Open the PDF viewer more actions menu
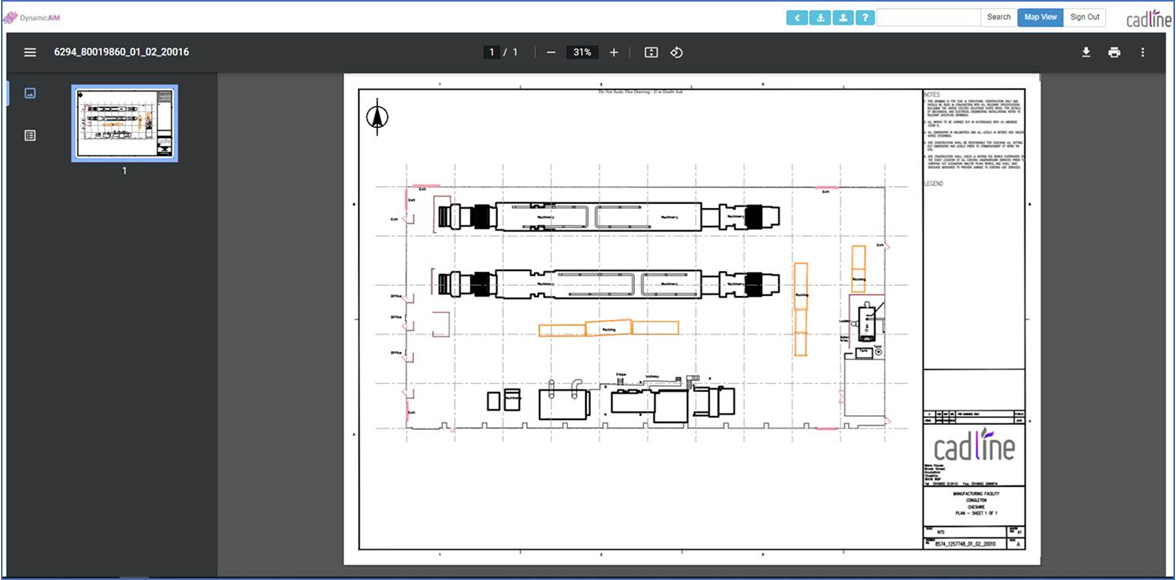The height and width of the screenshot is (580, 1176). pos(1142,53)
